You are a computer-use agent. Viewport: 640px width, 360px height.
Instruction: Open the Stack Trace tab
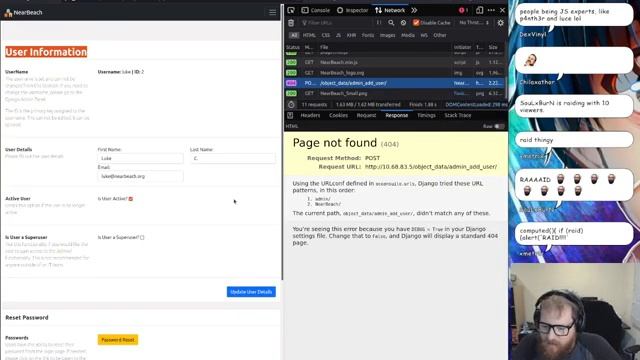[458, 116]
